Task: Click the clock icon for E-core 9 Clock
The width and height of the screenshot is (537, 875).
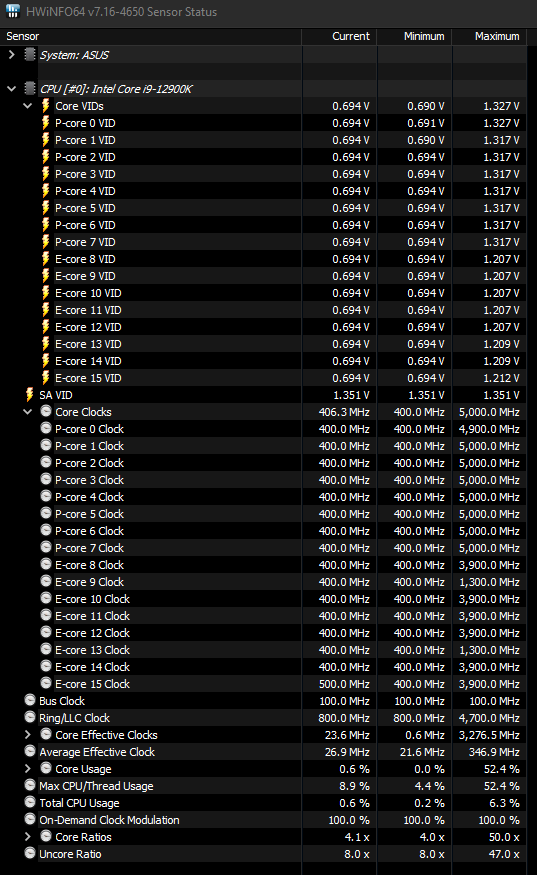Action: pos(46,581)
